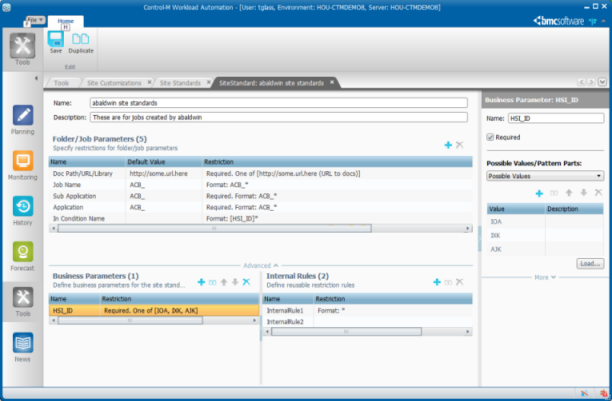The width and height of the screenshot is (612, 401).
Task: Switch to the Home ribbon tab
Action: pos(66,21)
